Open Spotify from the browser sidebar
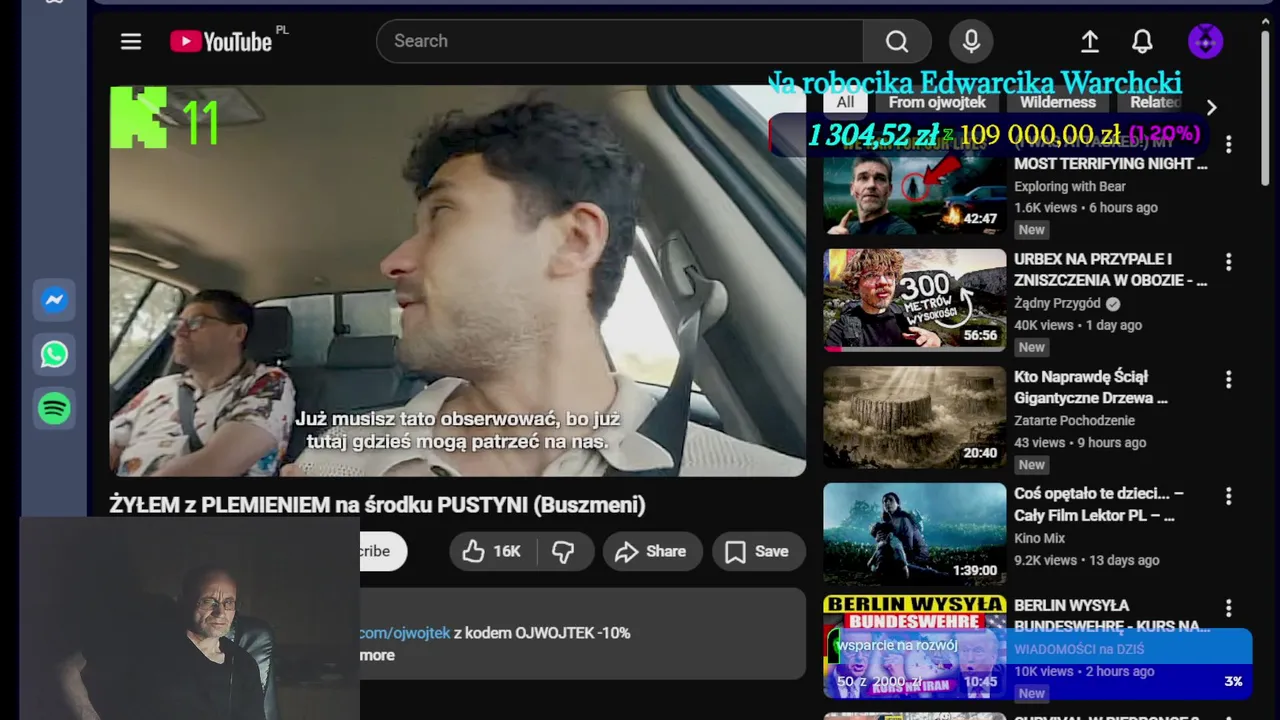This screenshot has width=1280, height=720. (x=54, y=408)
